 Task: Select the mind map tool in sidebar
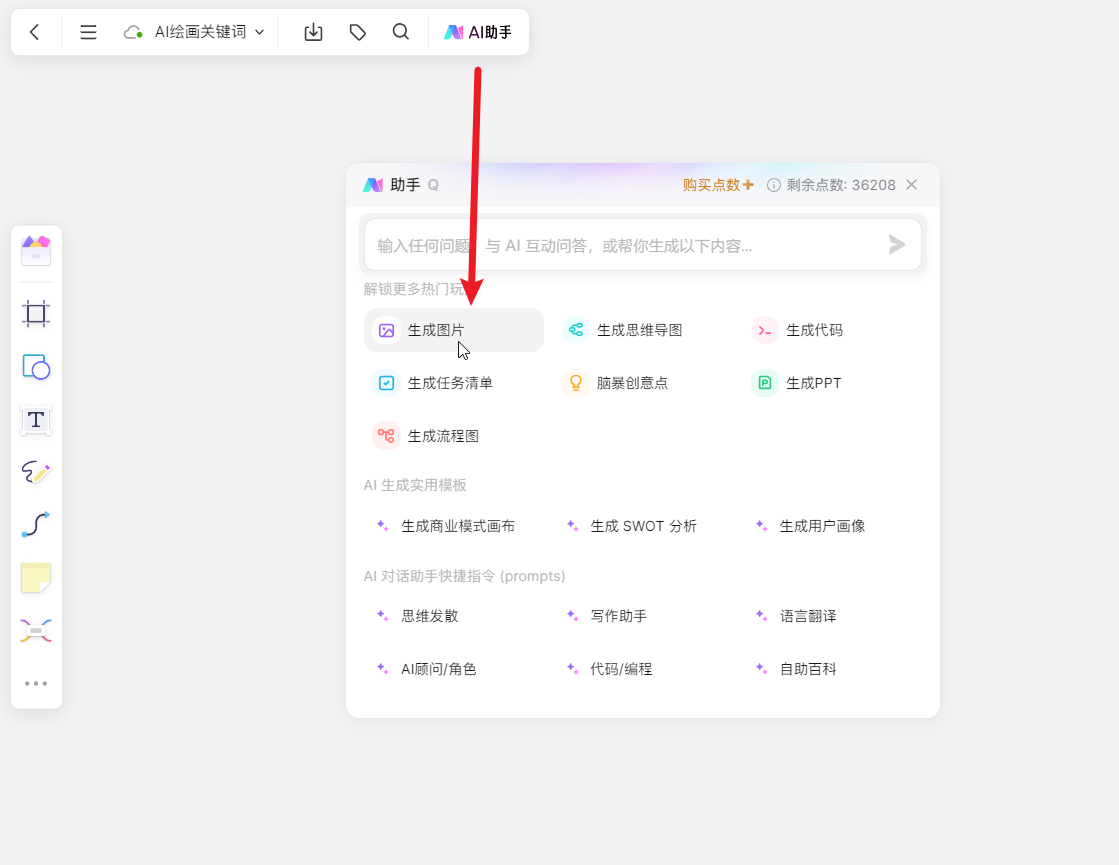pyautogui.click(x=36, y=631)
